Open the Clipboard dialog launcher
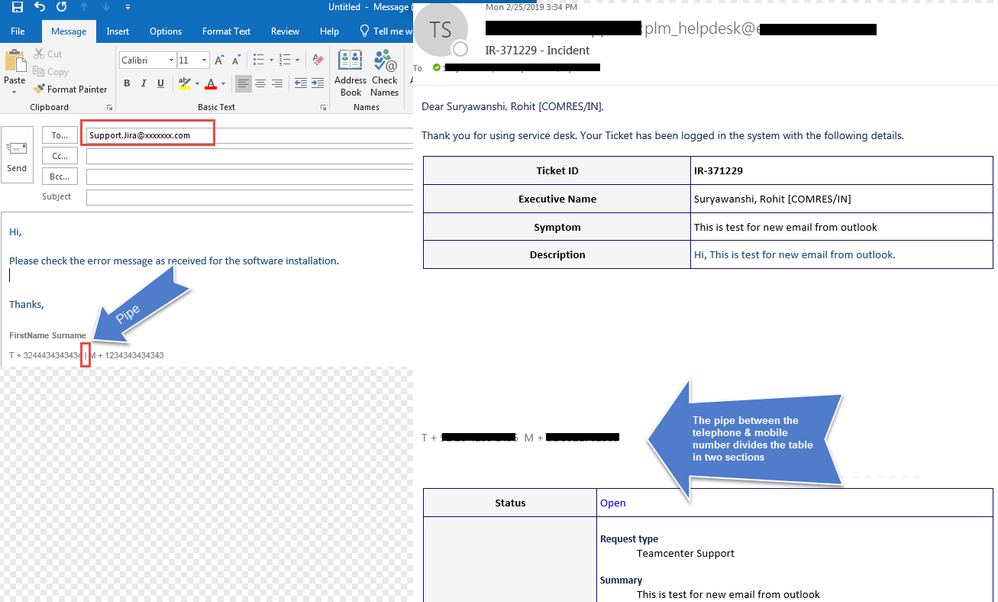 (x=109, y=108)
